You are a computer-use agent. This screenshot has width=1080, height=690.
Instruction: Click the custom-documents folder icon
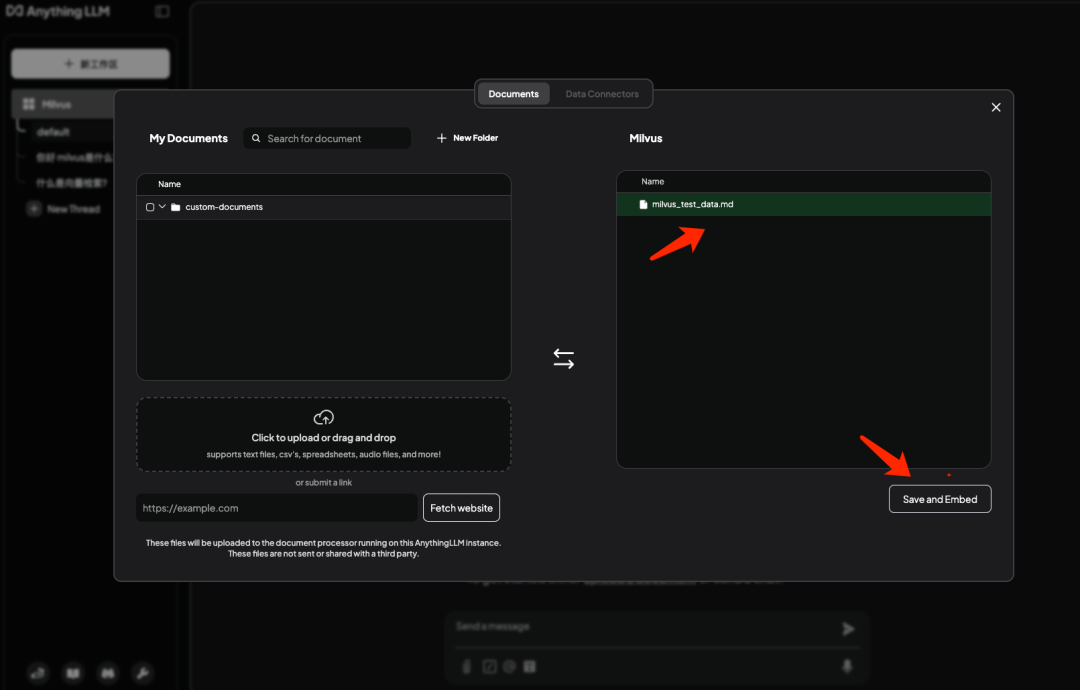pos(176,207)
